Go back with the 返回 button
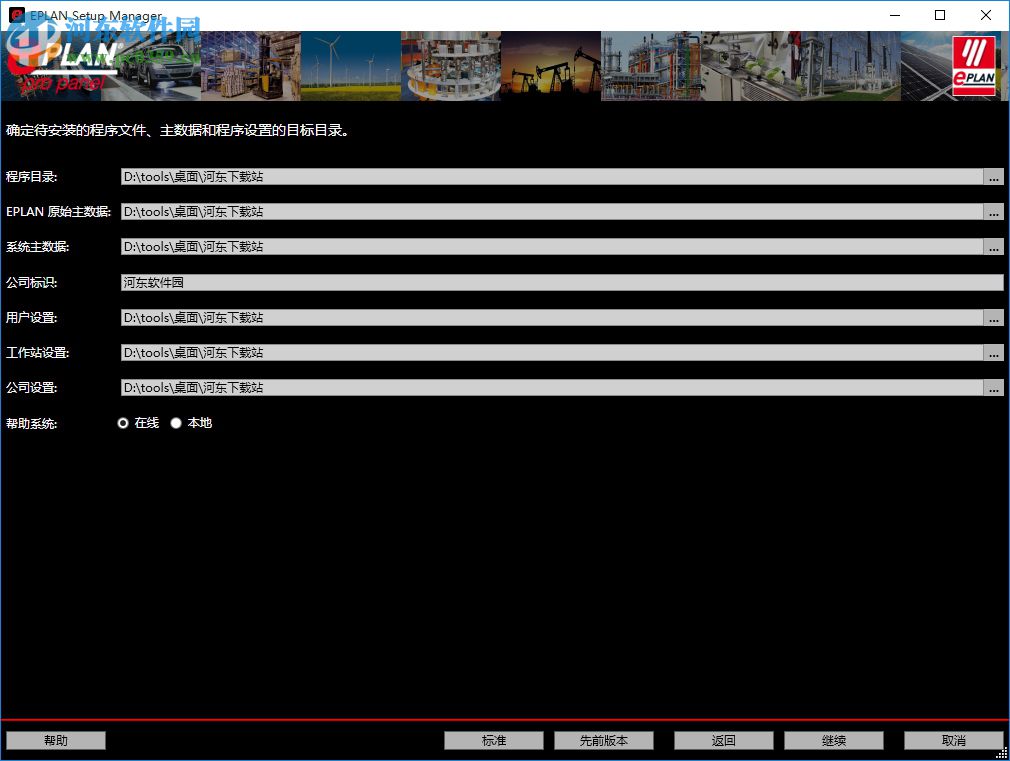1010x761 pixels. [x=723, y=740]
